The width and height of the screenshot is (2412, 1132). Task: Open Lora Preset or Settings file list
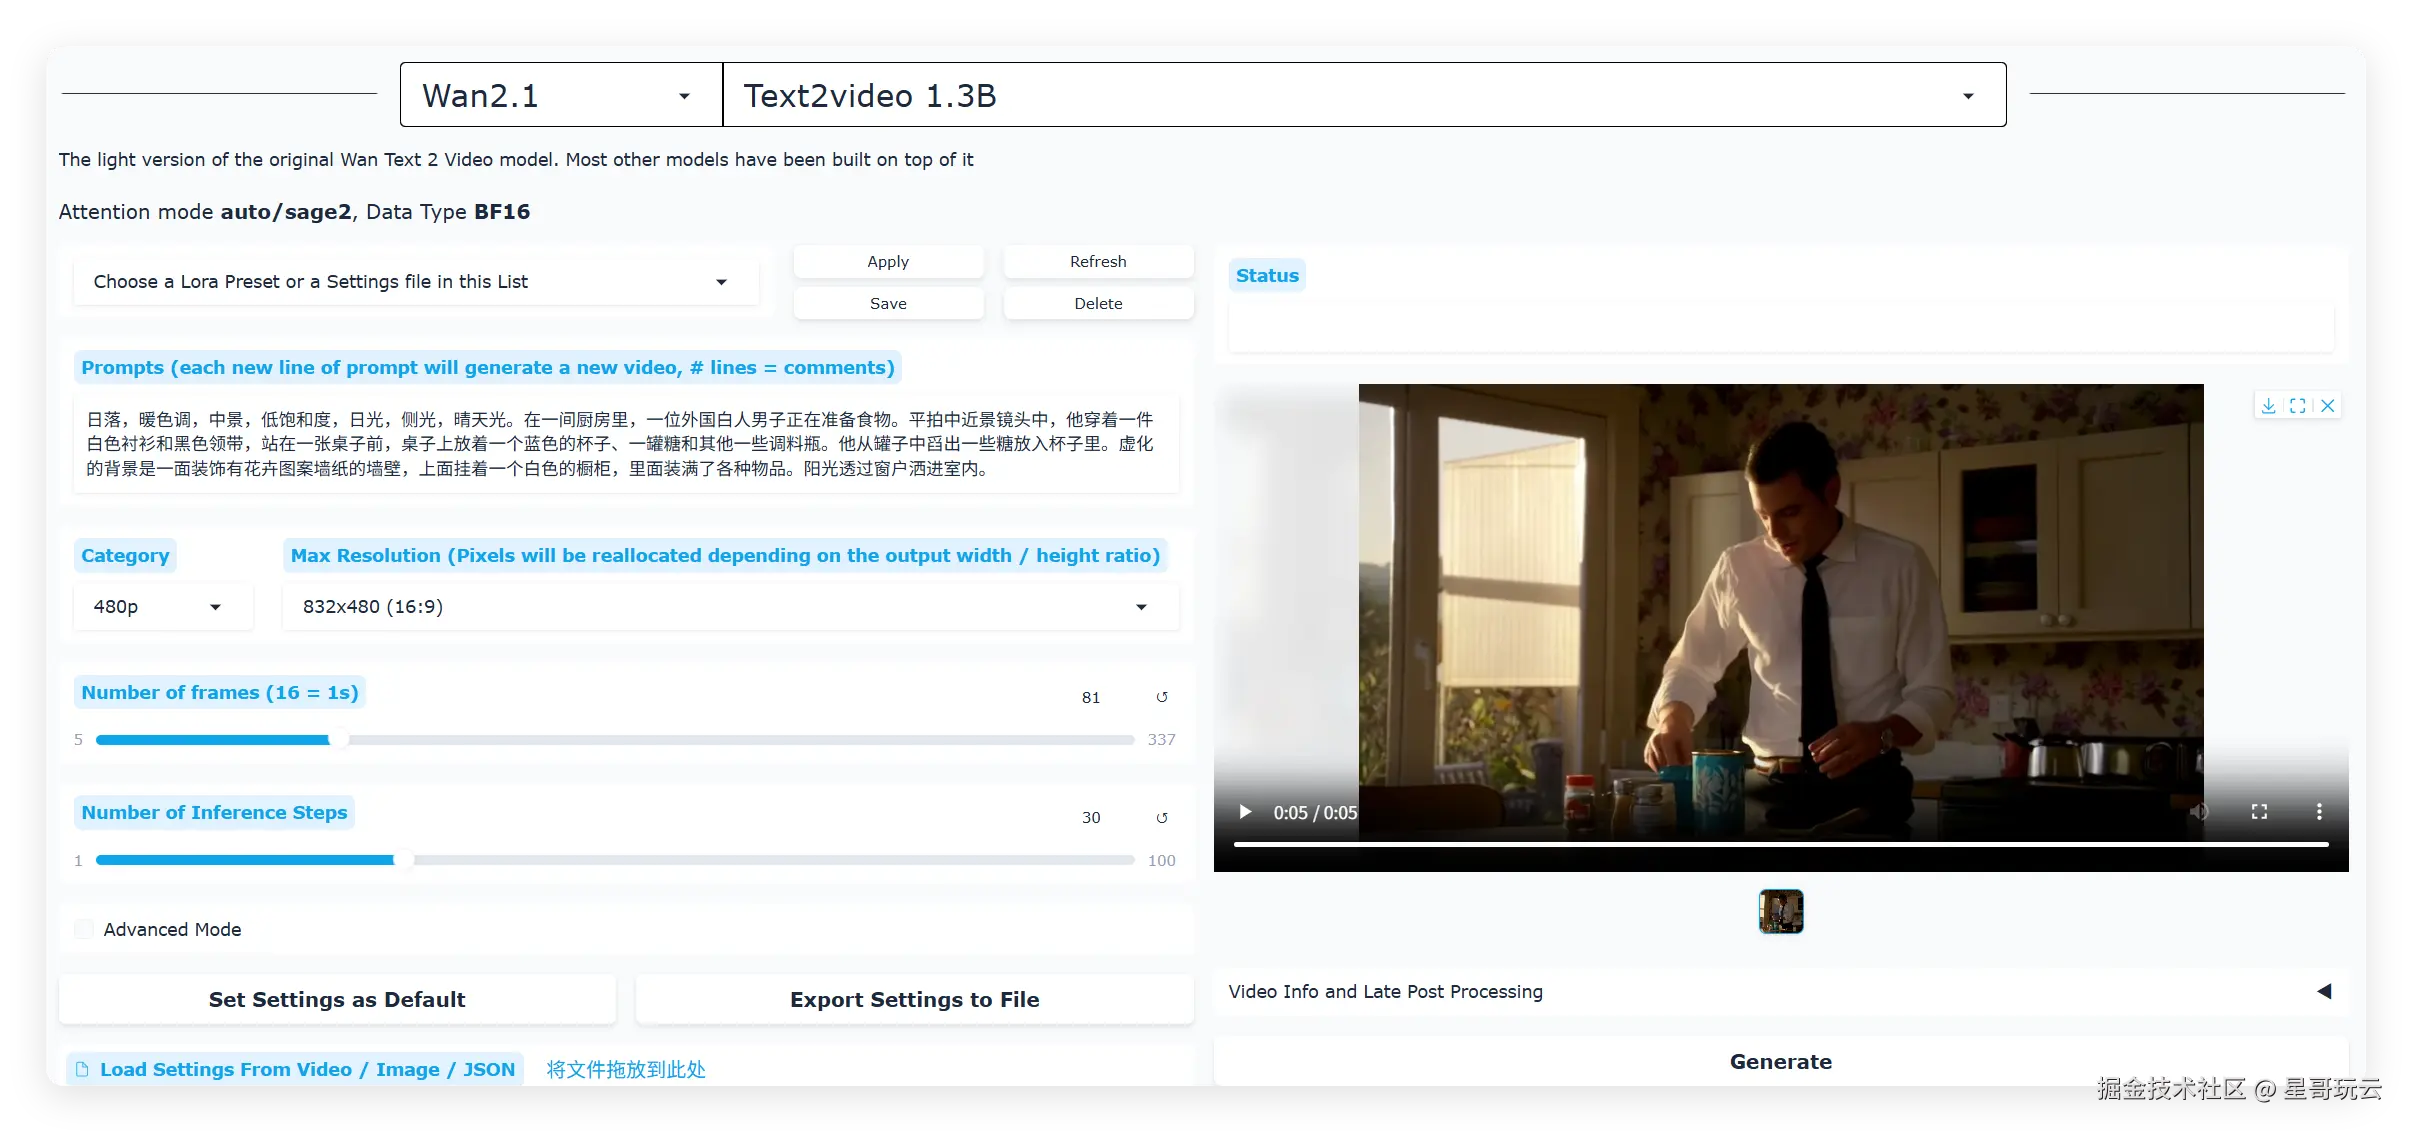coord(415,282)
